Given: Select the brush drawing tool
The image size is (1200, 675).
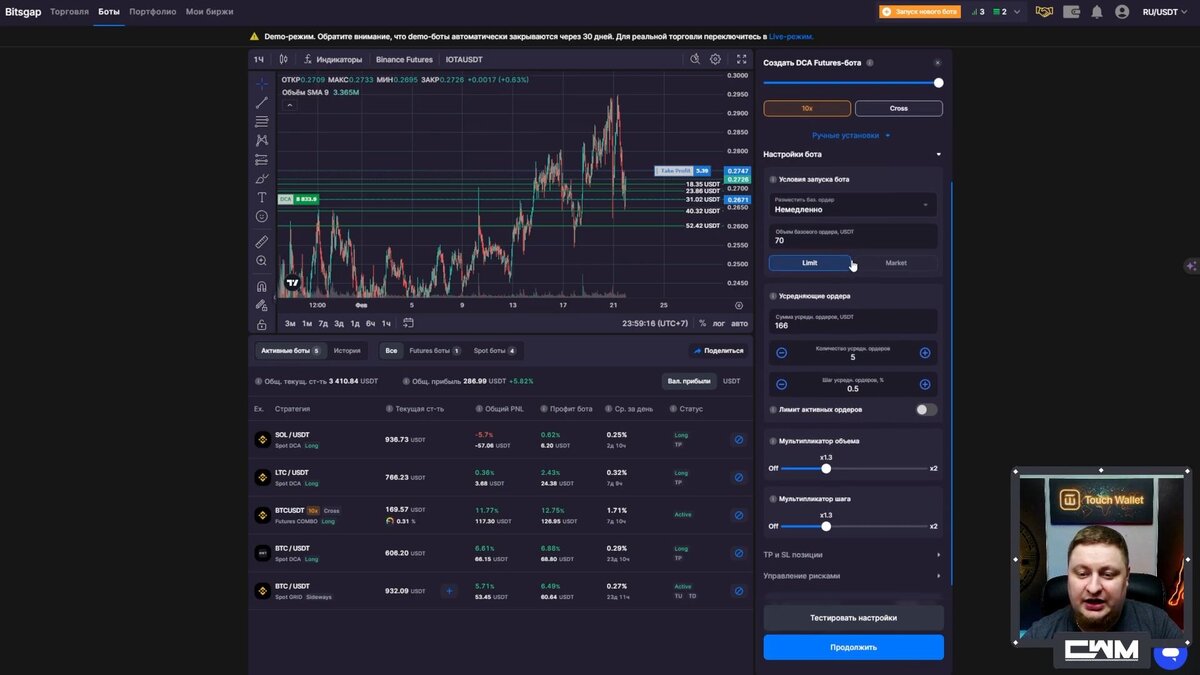Looking at the screenshot, I should pyautogui.click(x=262, y=178).
